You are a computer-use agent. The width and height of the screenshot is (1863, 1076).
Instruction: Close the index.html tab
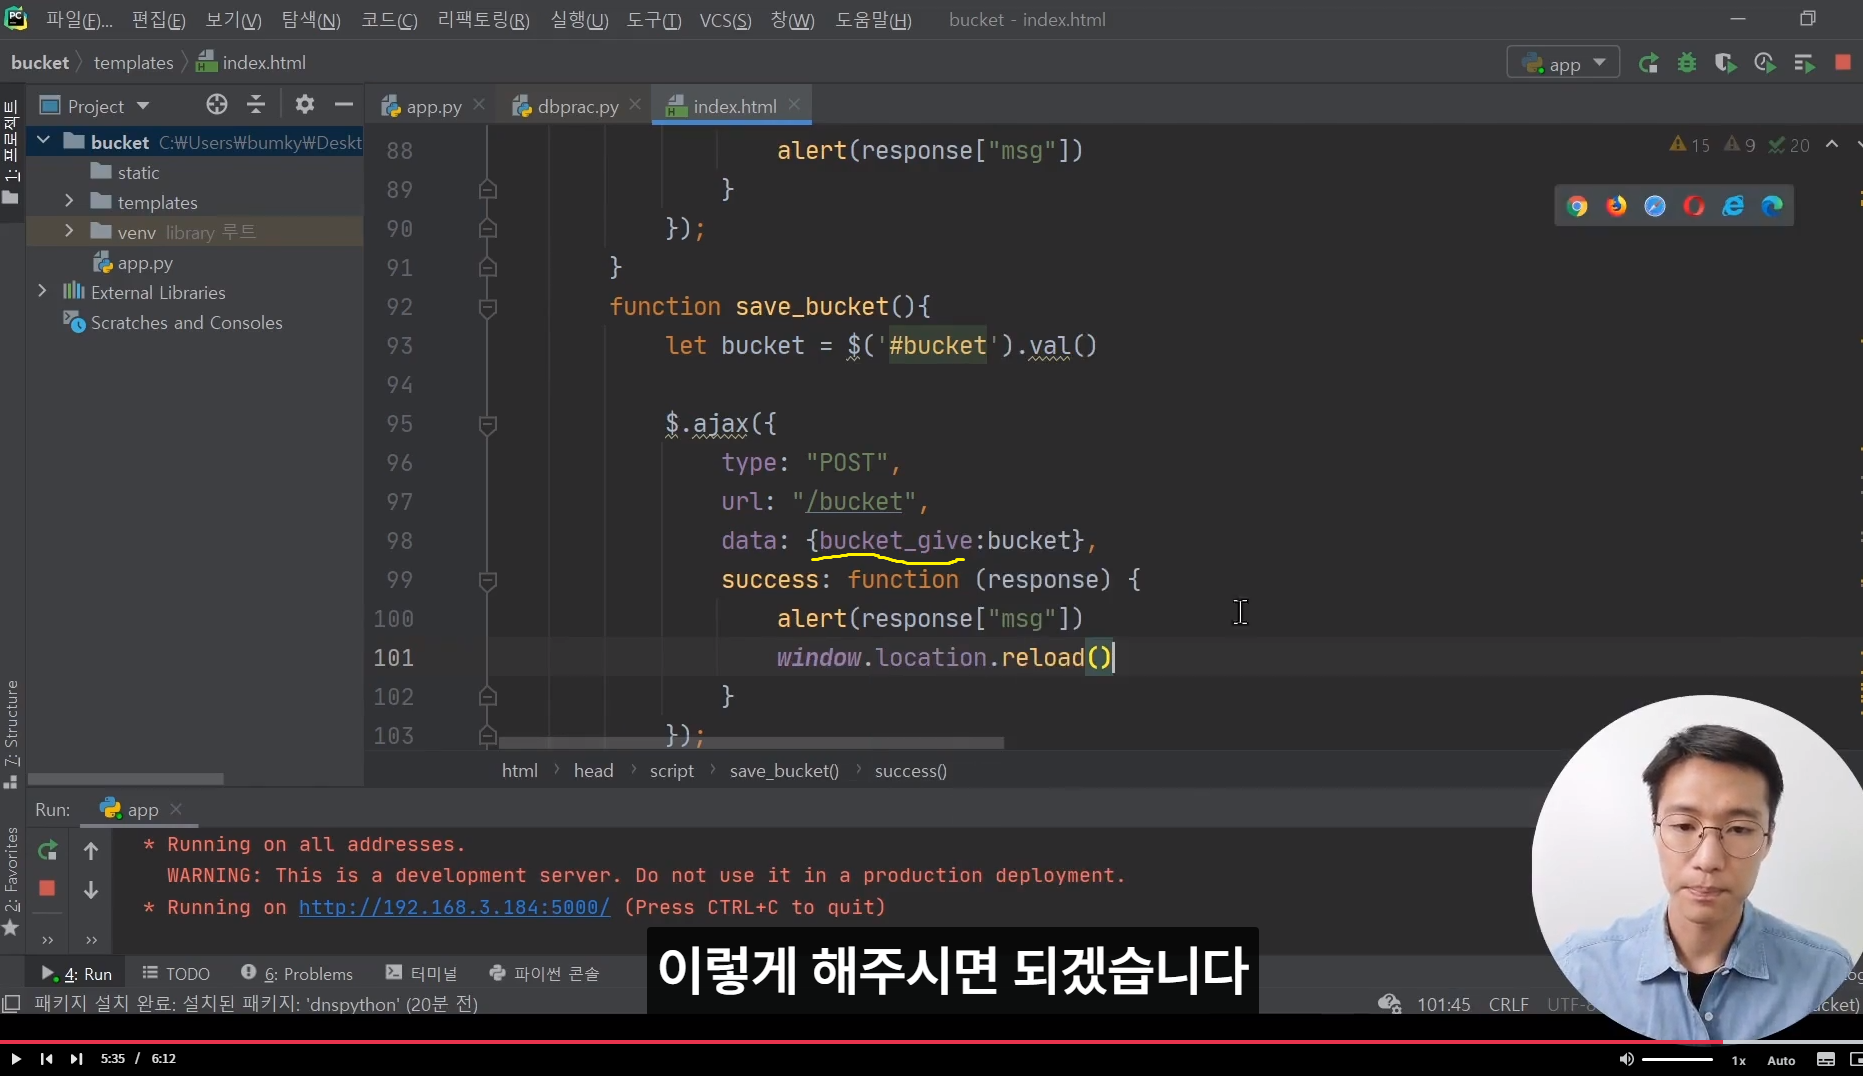pyautogui.click(x=794, y=104)
